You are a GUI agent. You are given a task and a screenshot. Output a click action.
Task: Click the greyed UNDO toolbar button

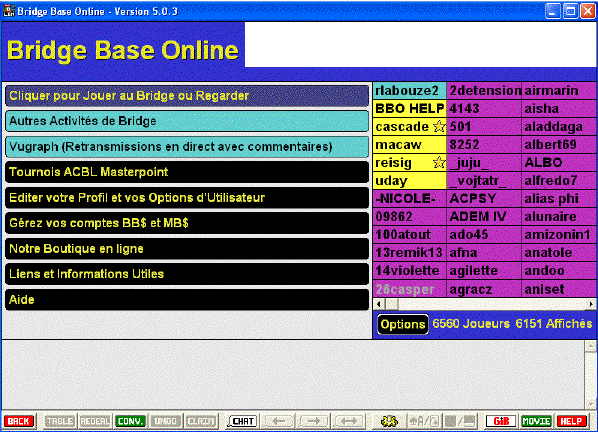coord(166,421)
